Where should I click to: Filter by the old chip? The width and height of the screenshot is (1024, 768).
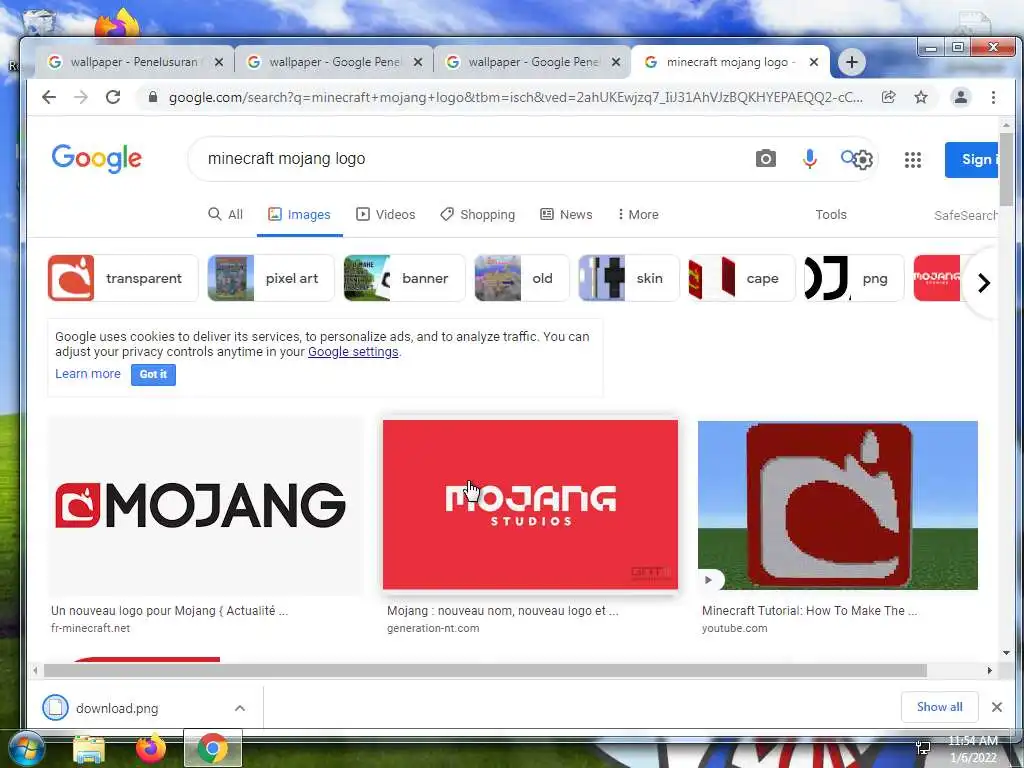point(522,278)
